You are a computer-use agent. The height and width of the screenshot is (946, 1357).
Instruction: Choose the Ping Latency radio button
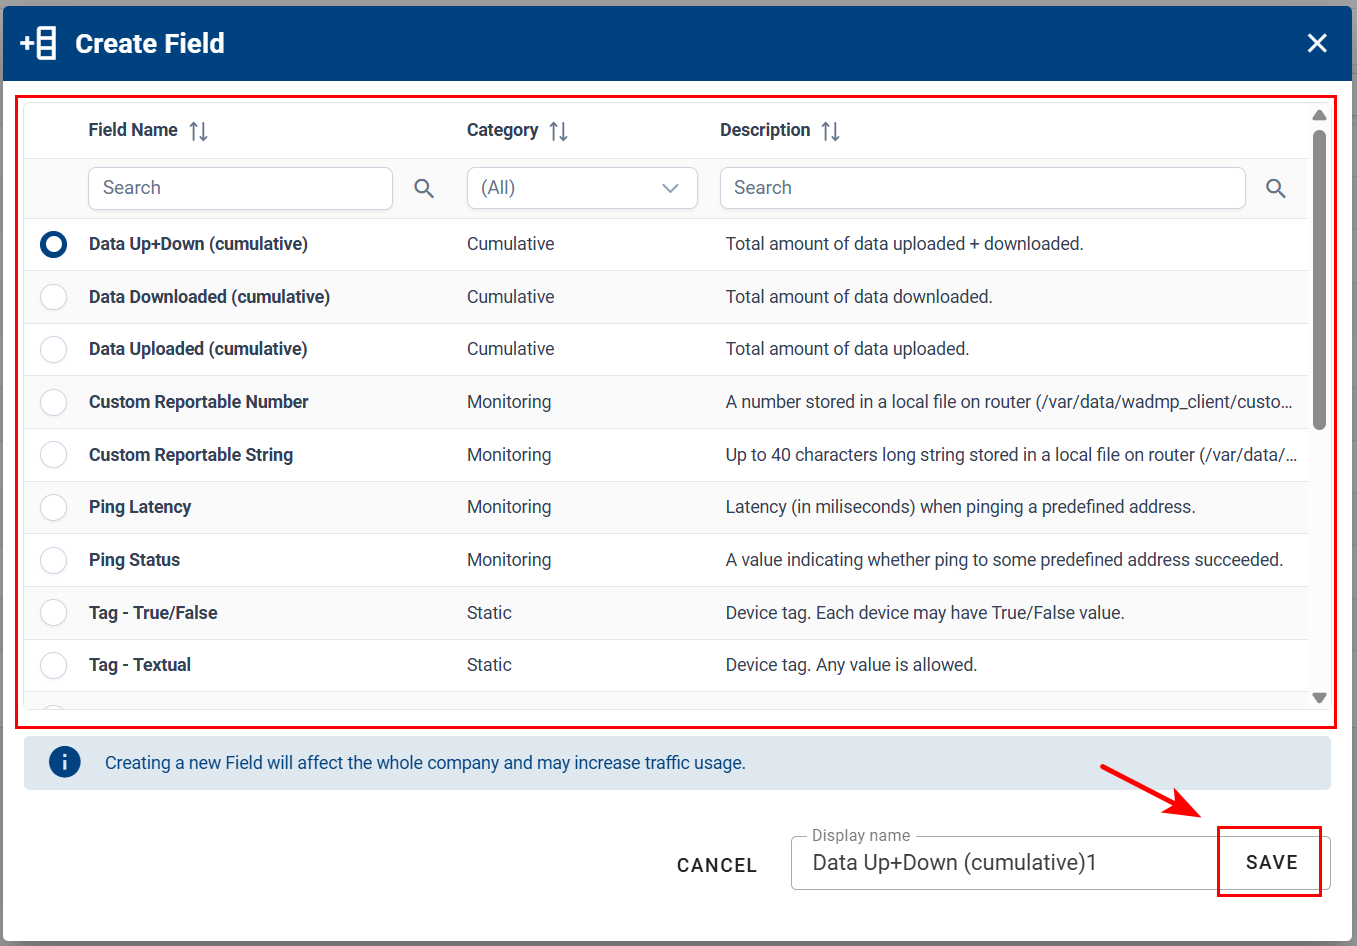point(54,507)
